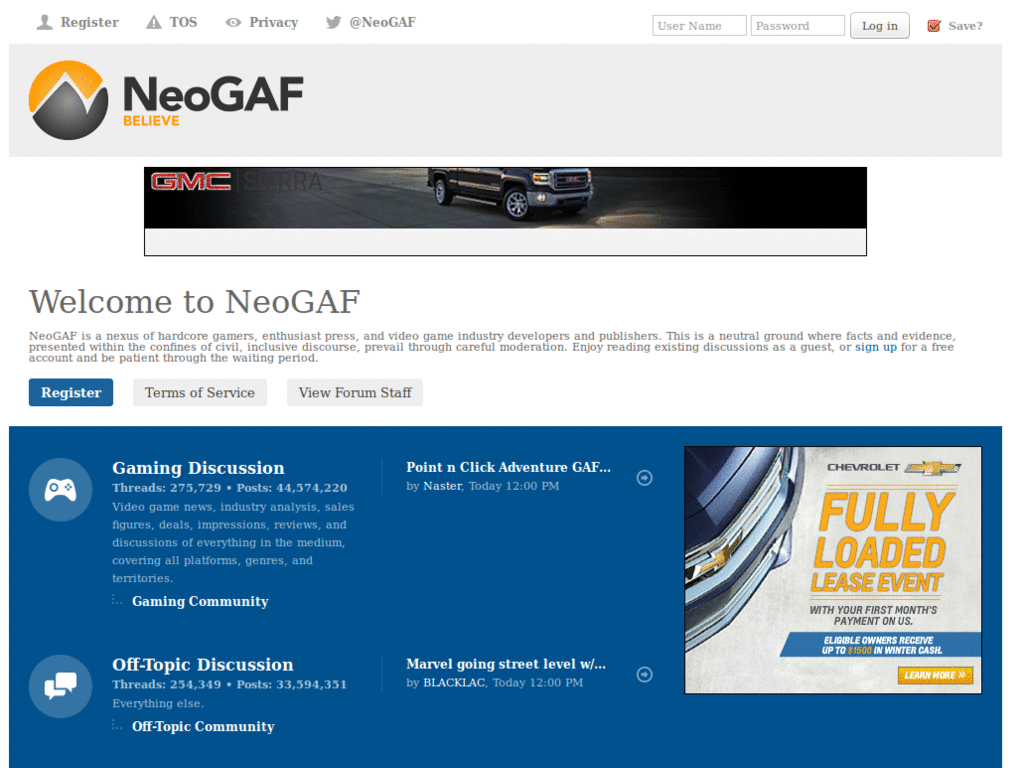
Task: Open the Gaming Discussion forum
Action: pyautogui.click(x=199, y=468)
